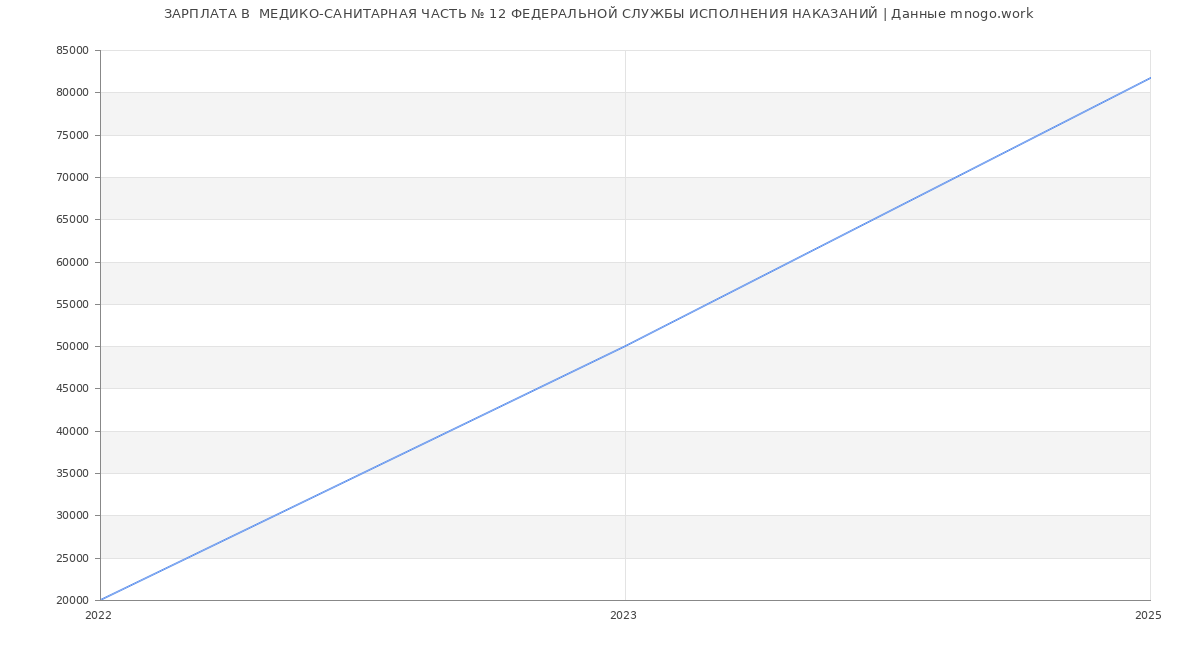This screenshot has width=1200, height=650.
Task: Click the chart title text
Action: coord(598,14)
